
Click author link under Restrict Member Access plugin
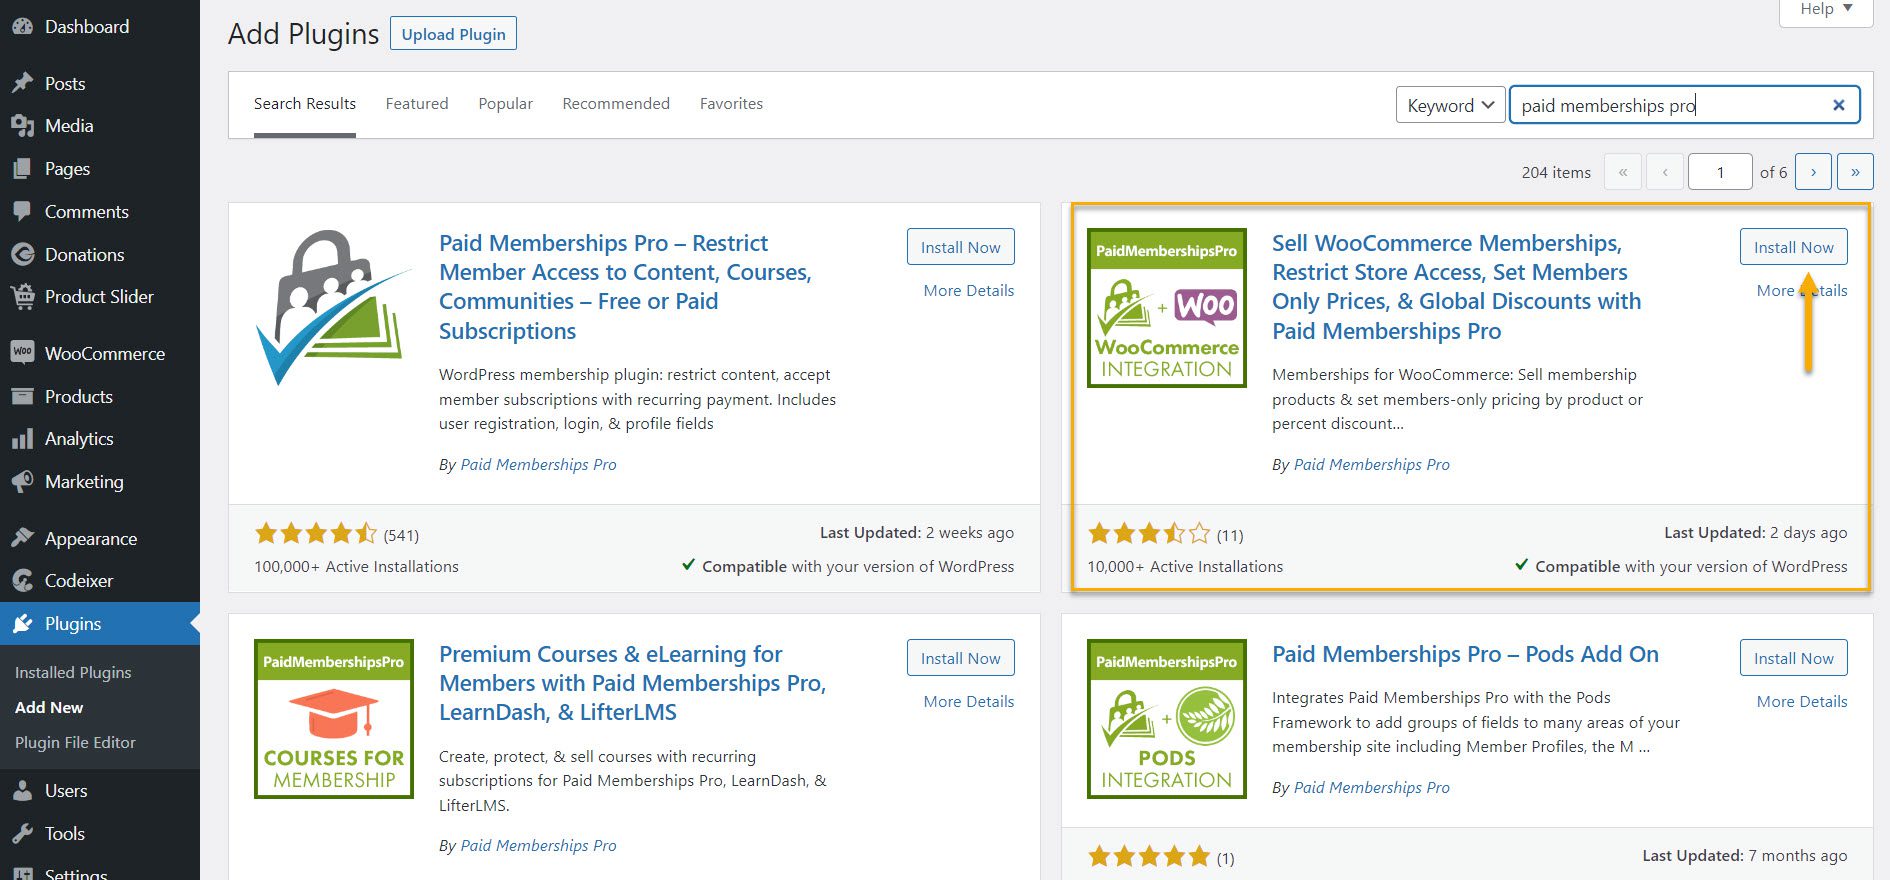(x=538, y=465)
